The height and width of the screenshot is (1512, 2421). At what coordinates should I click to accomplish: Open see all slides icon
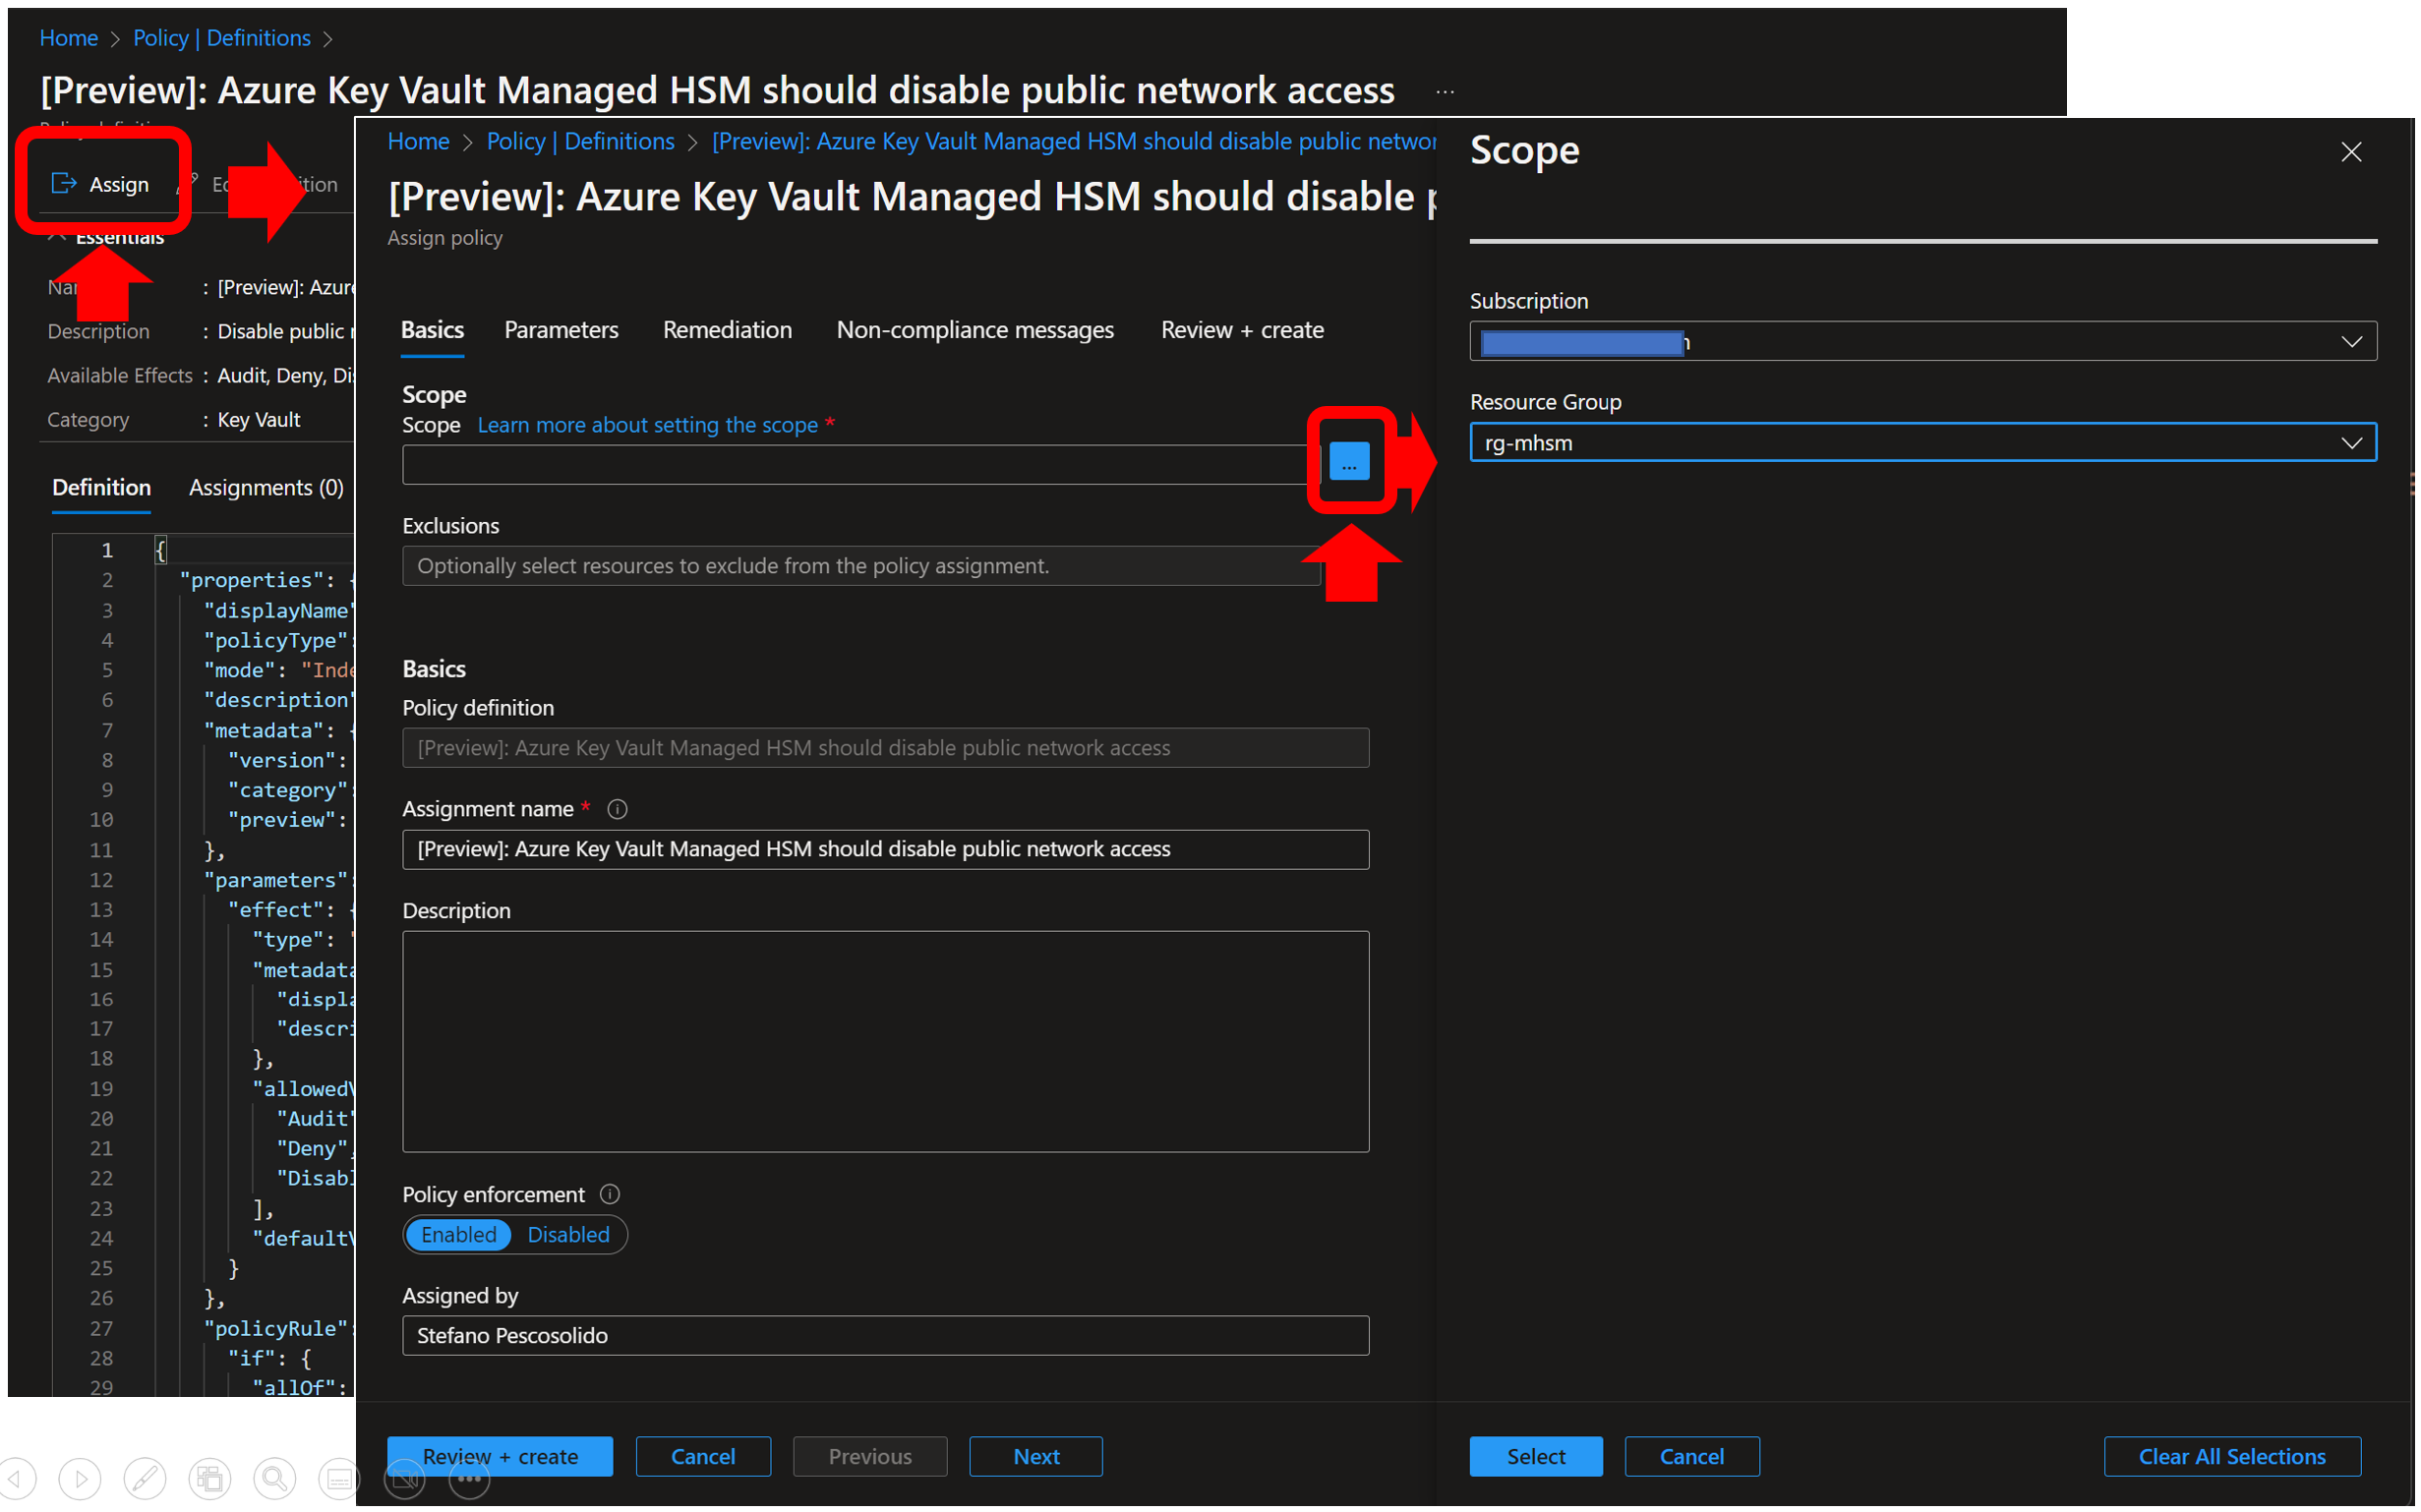210,1481
